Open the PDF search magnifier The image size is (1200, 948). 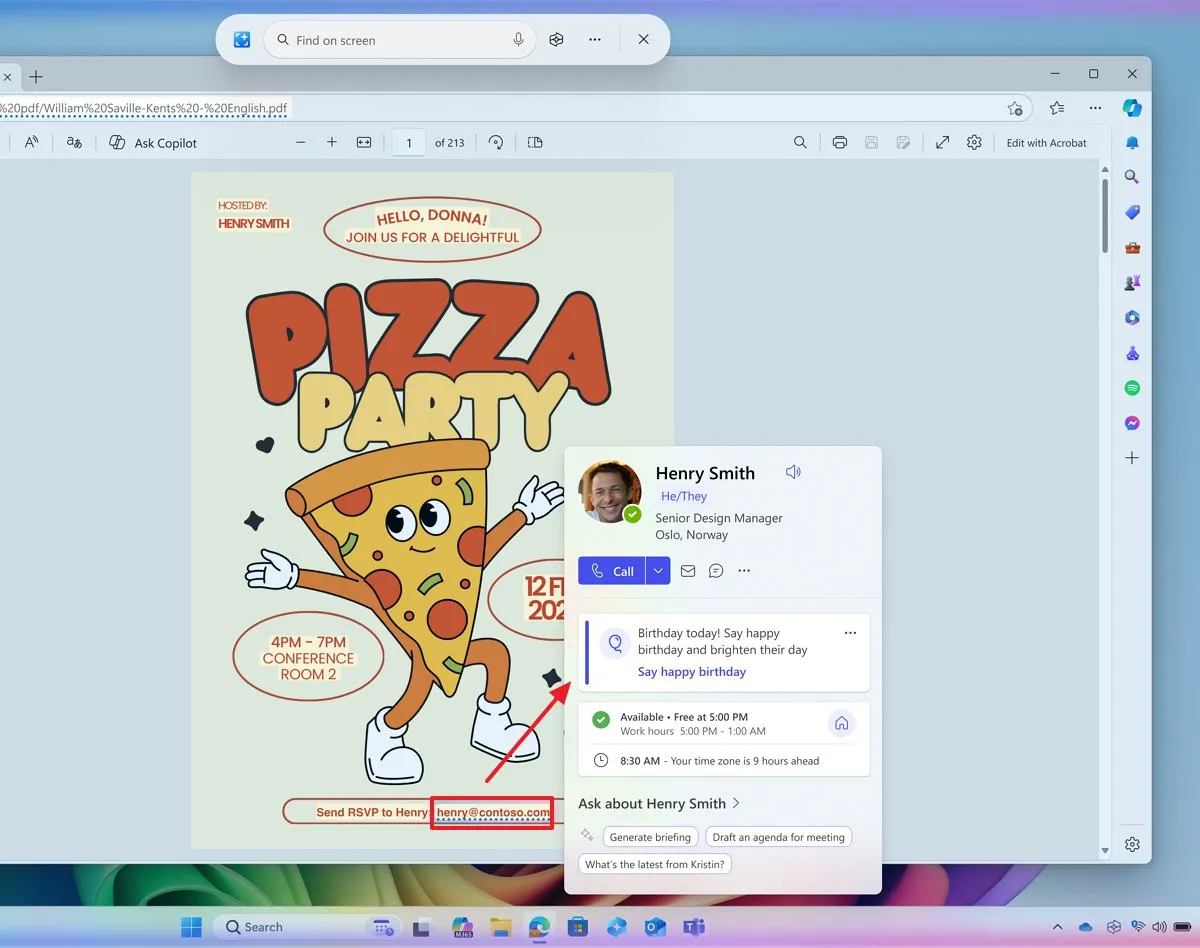click(x=800, y=143)
